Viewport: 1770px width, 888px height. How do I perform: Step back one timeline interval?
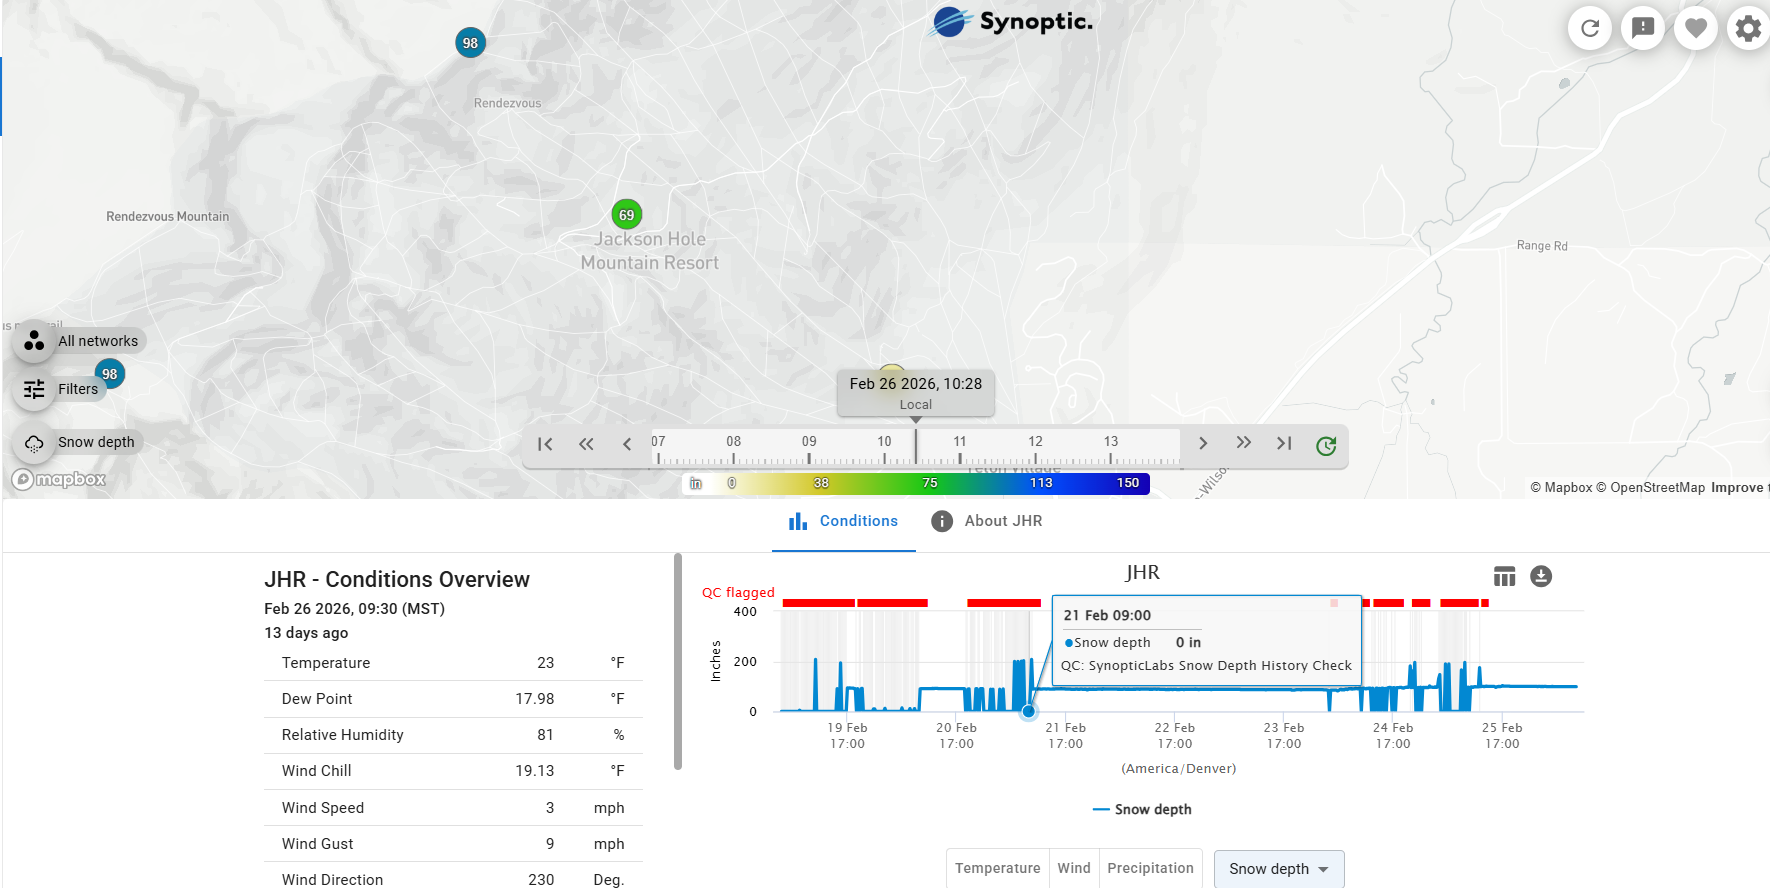point(627,444)
